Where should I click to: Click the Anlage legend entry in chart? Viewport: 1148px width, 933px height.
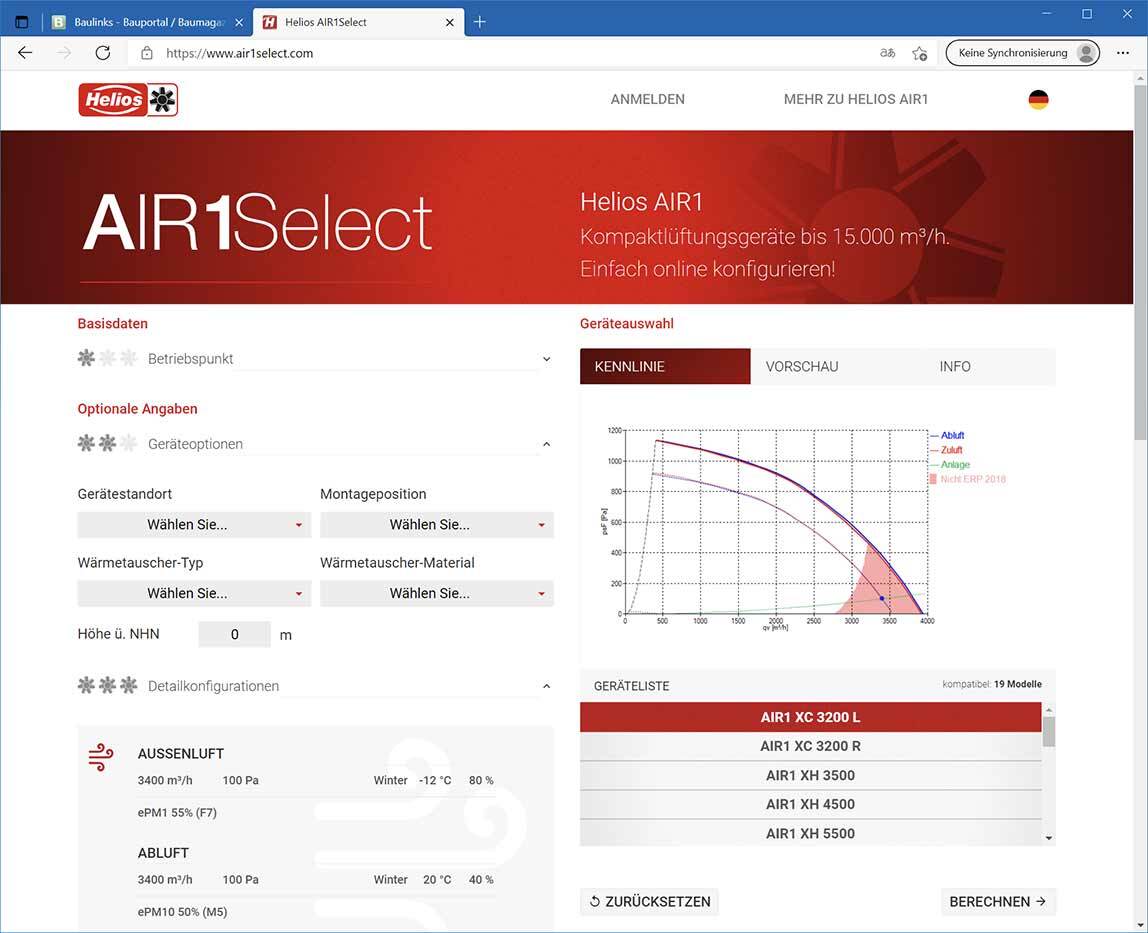[x=950, y=464]
